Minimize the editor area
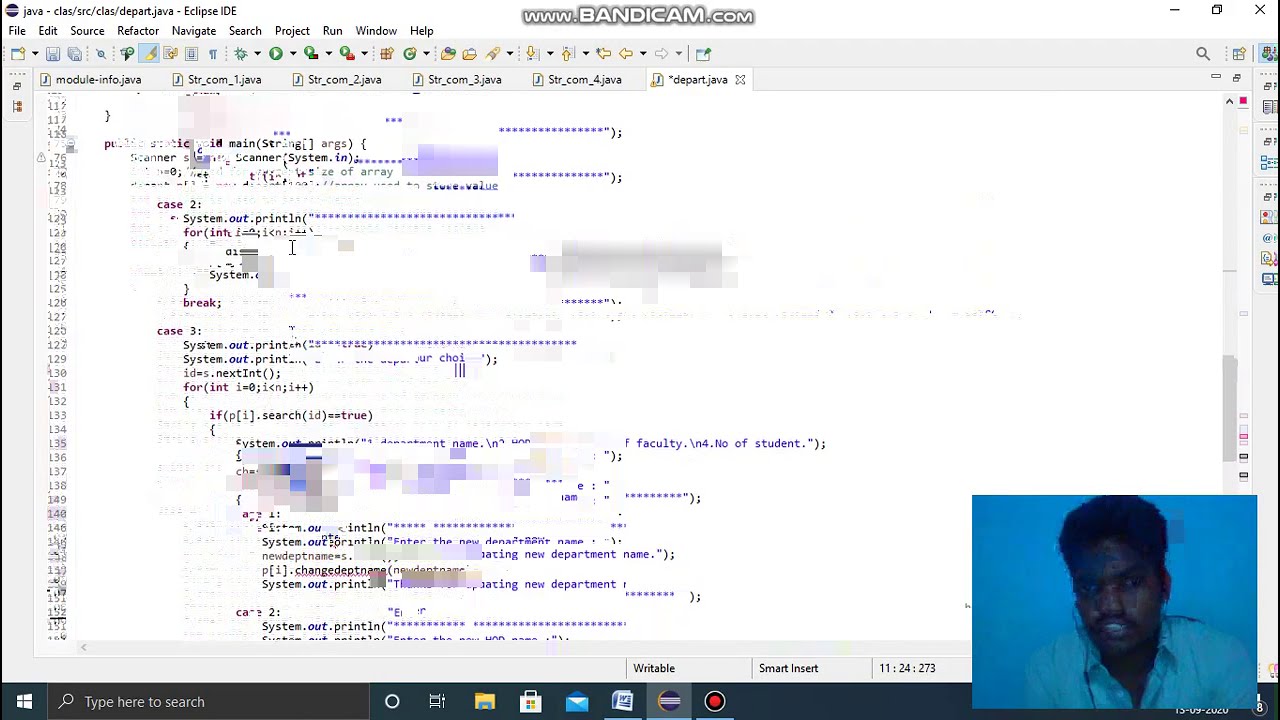The height and width of the screenshot is (720, 1280). coord(1216,77)
